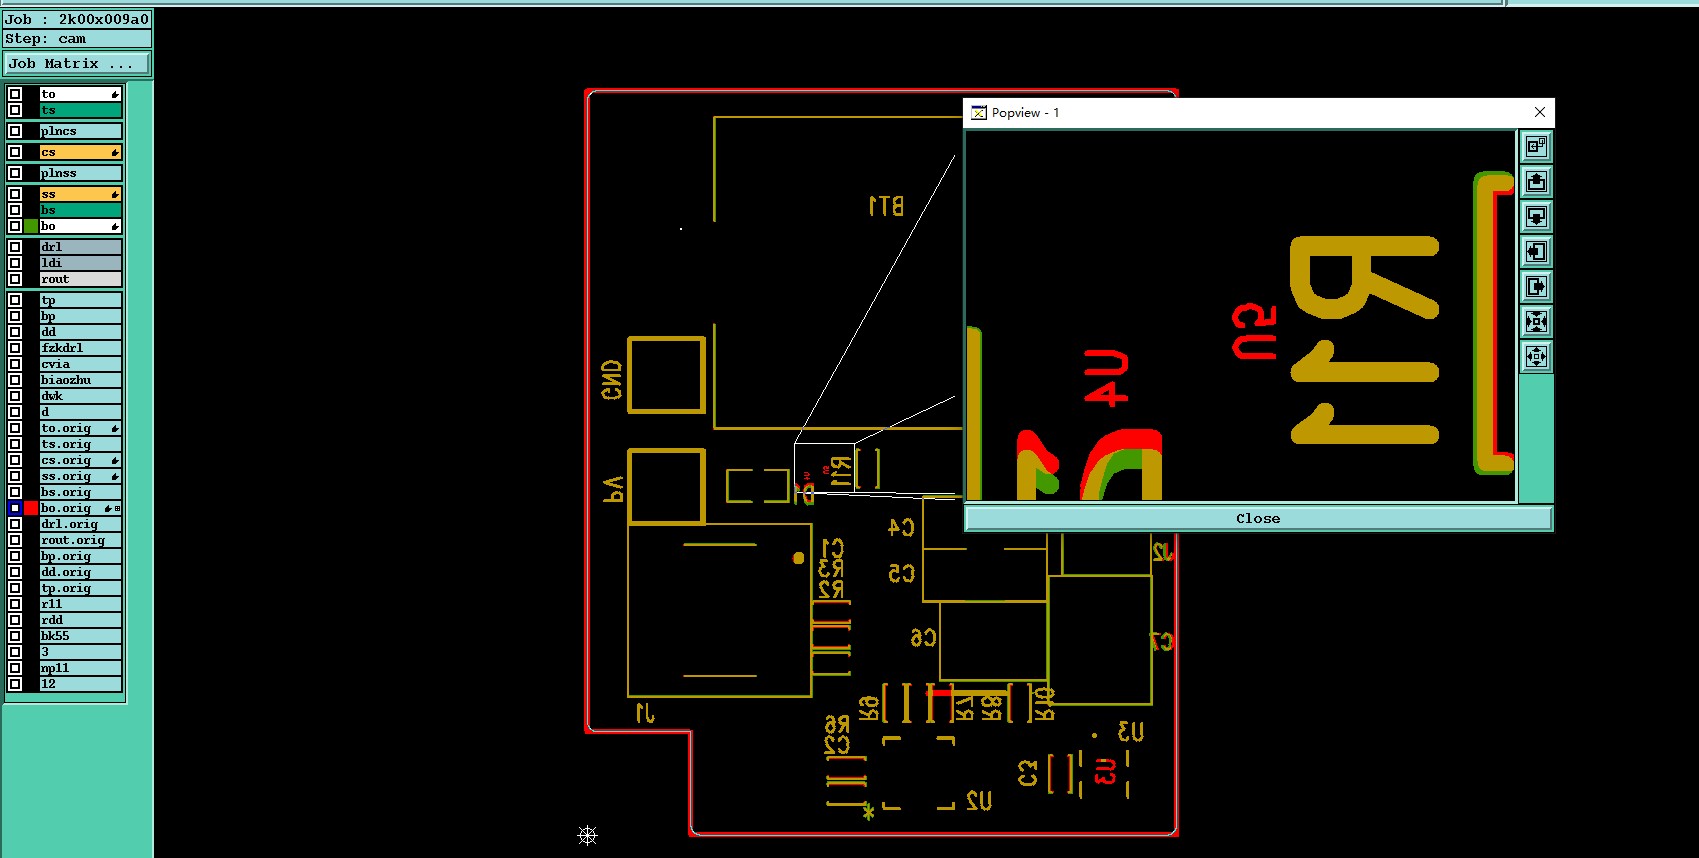This screenshot has height=858, width=1699.
Task: Zoom in the popview with inward arrows icon
Action: coord(1537,322)
